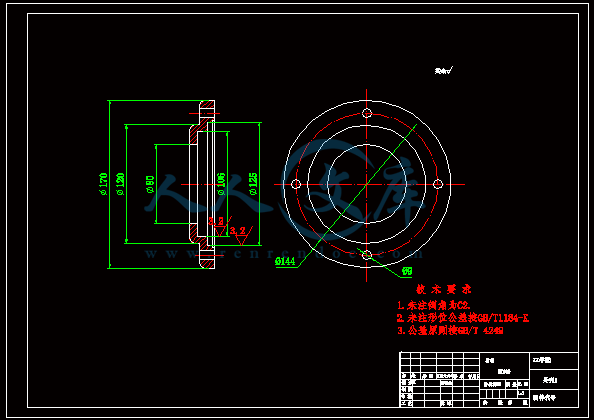594x420 pixels.
Task: Select the ø170 outer diameter dimension text
Action: (103, 184)
